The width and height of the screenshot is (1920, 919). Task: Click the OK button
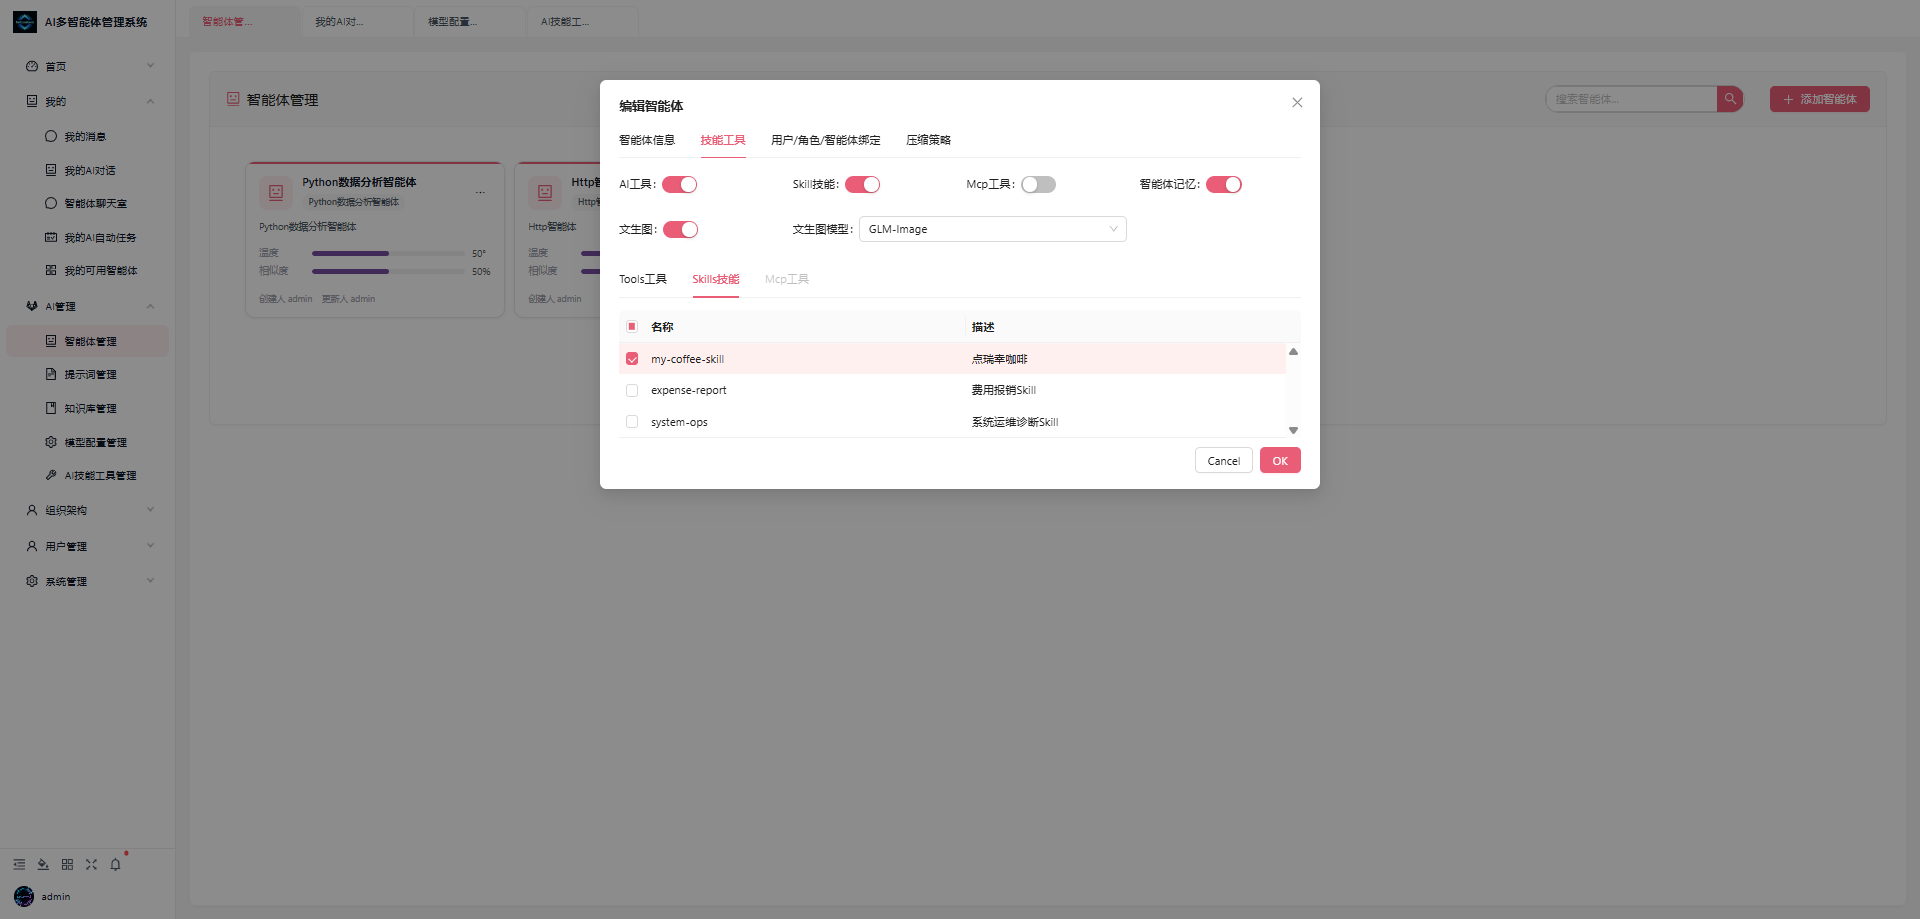point(1280,460)
